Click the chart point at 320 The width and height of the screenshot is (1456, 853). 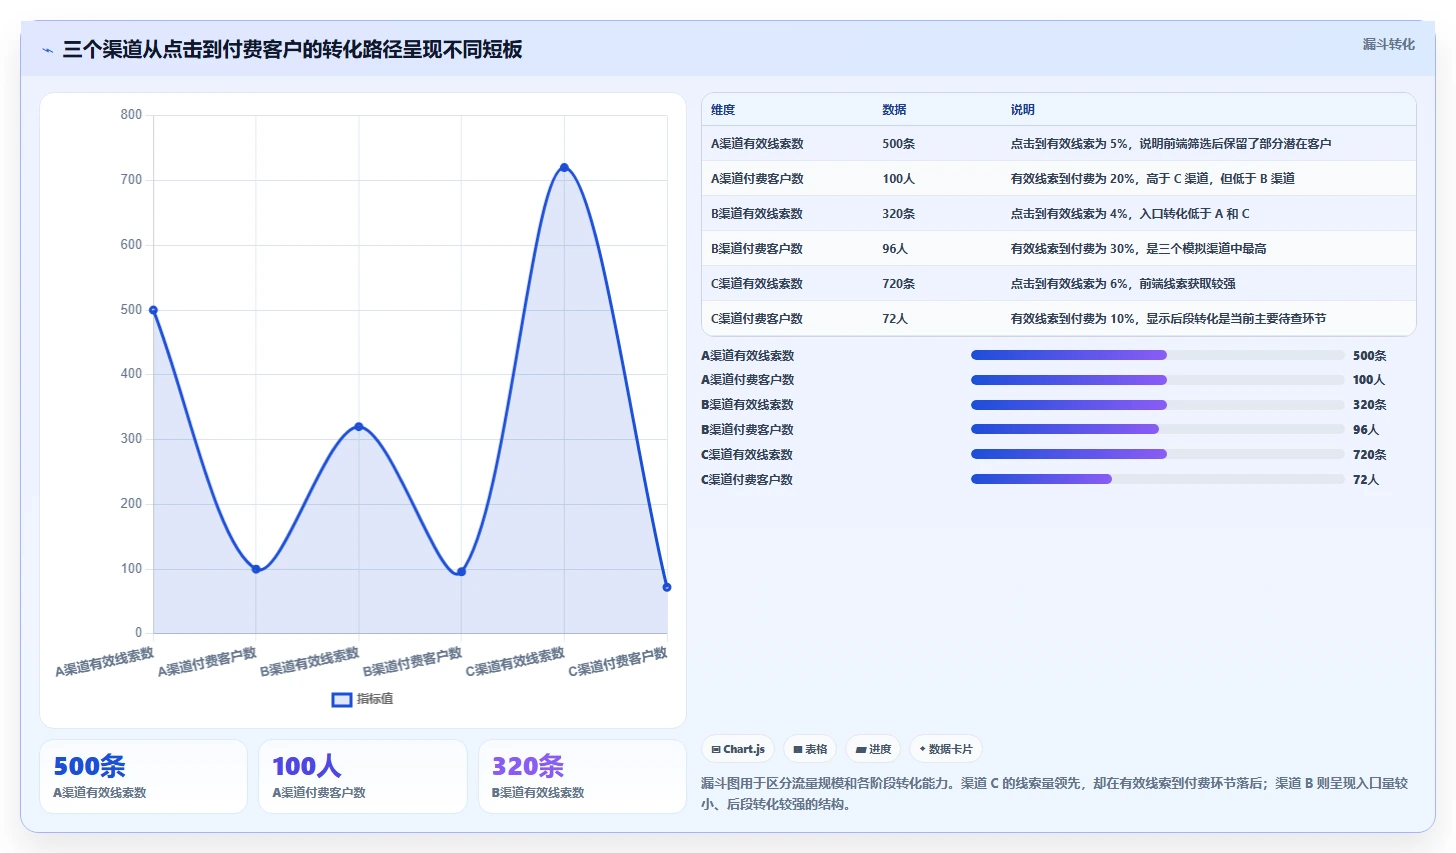click(359, 427)
